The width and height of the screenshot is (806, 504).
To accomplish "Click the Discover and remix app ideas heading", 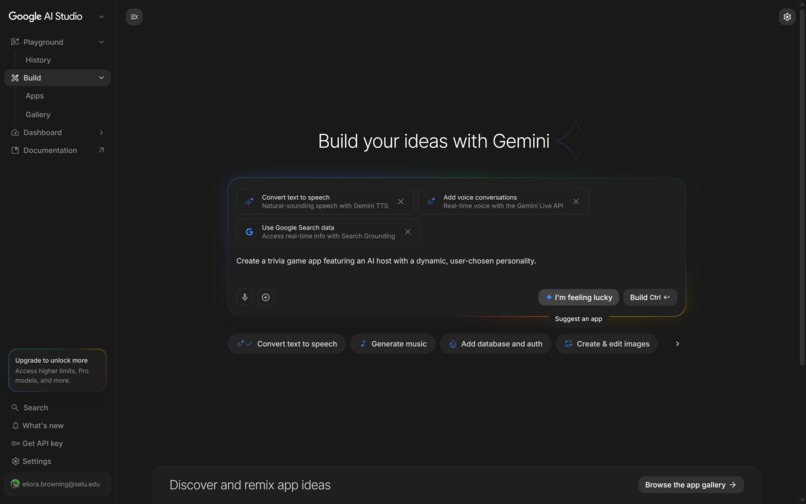I will coord(250,485).
